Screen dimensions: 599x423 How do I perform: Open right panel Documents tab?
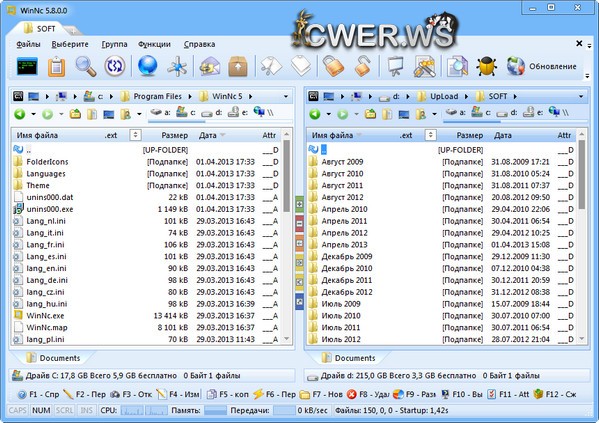click(348, 358)
